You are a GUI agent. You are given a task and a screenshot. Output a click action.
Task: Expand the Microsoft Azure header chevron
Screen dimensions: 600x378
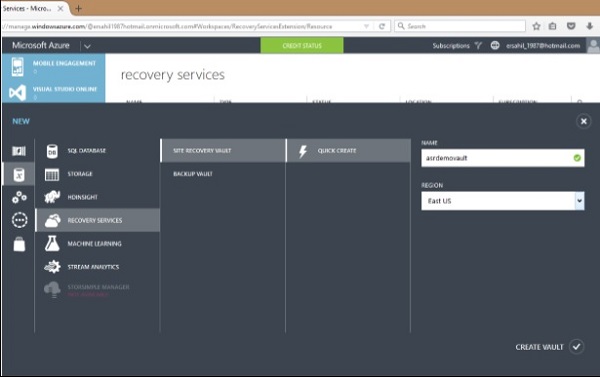[87, 46]
